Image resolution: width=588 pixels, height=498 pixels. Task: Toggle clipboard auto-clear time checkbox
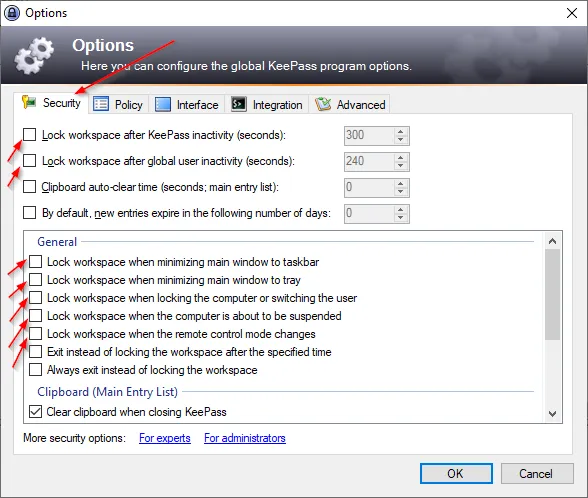click(x=30, y=187)
